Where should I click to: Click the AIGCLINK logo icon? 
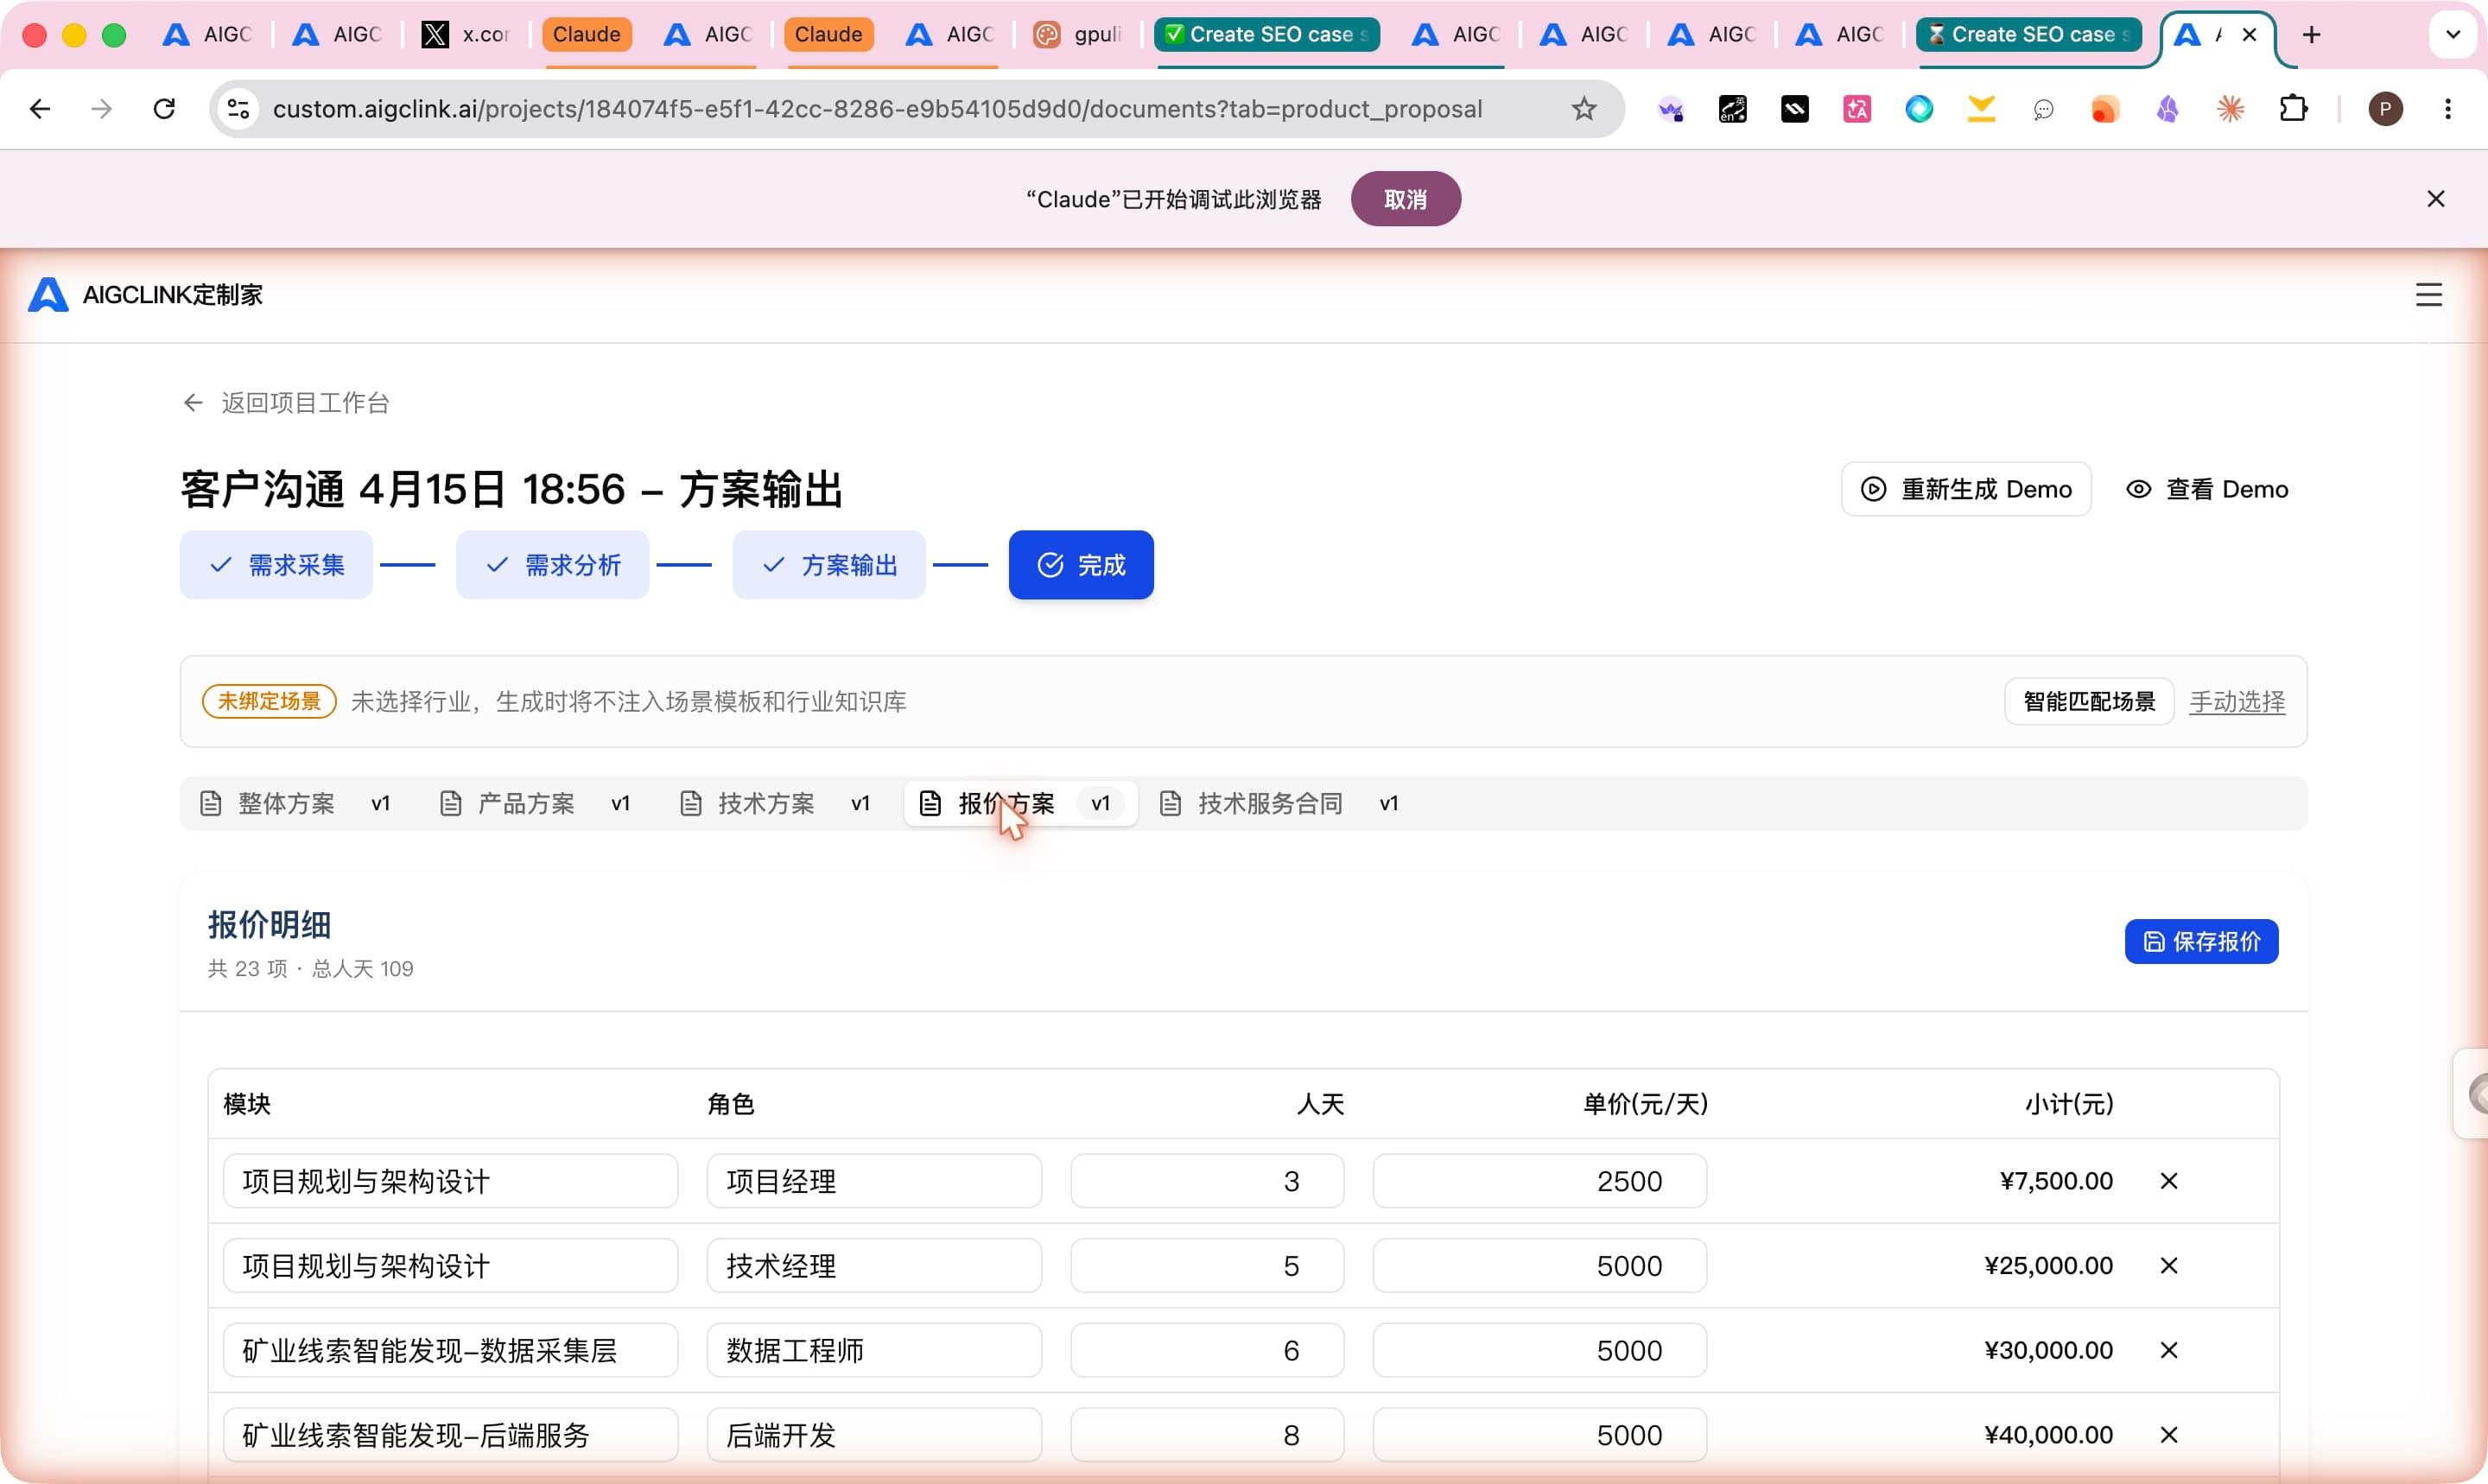click(x=48, y=295)
